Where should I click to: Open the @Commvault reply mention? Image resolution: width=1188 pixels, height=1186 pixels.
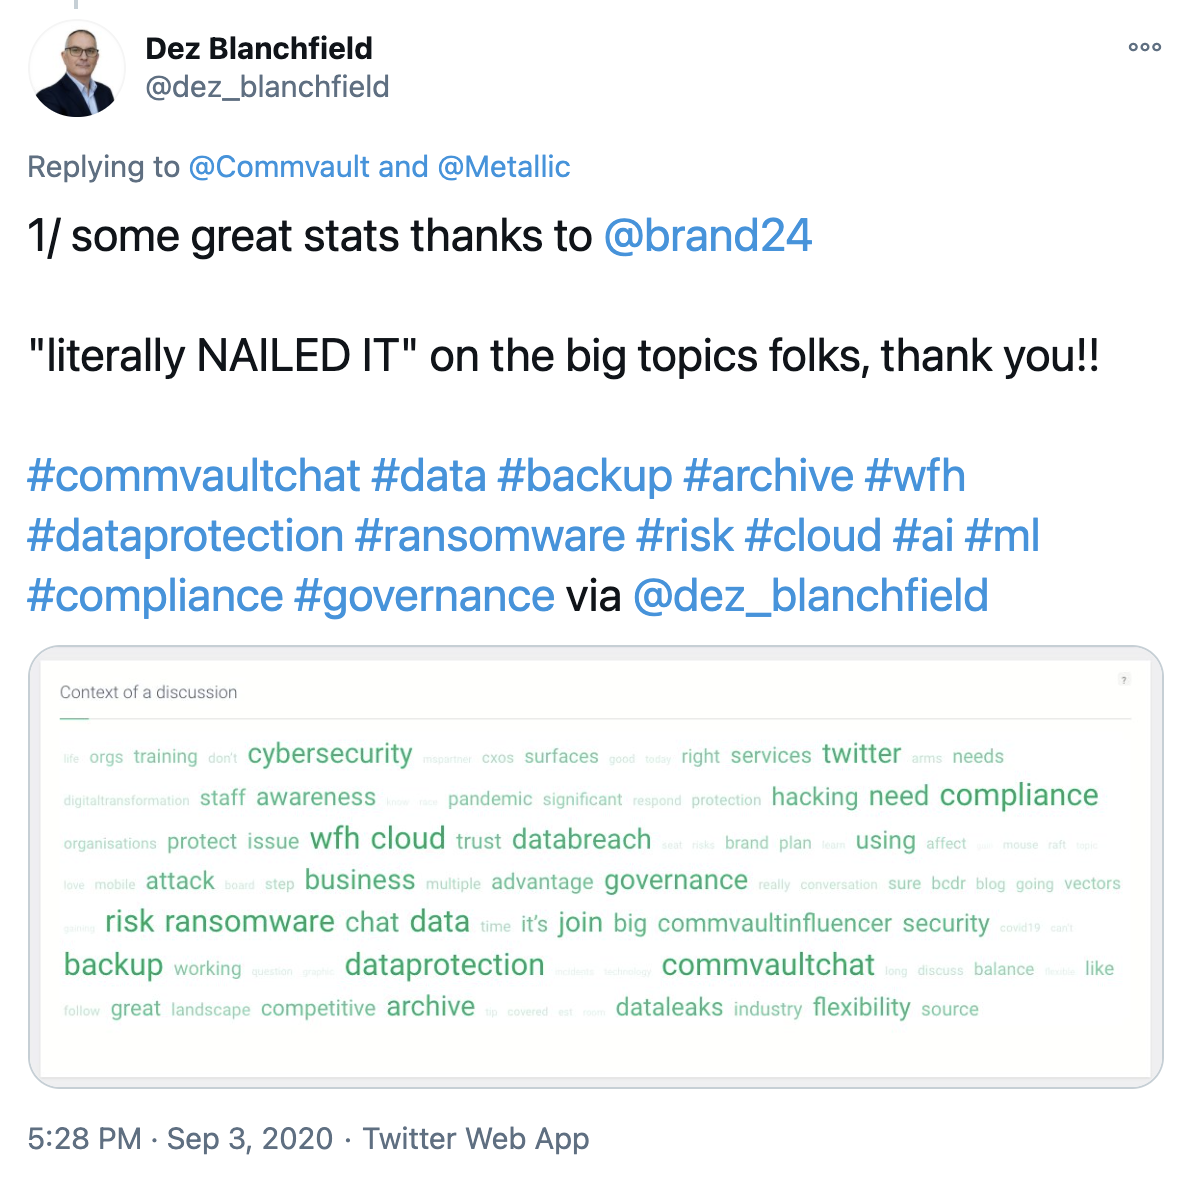coord(280,167)
